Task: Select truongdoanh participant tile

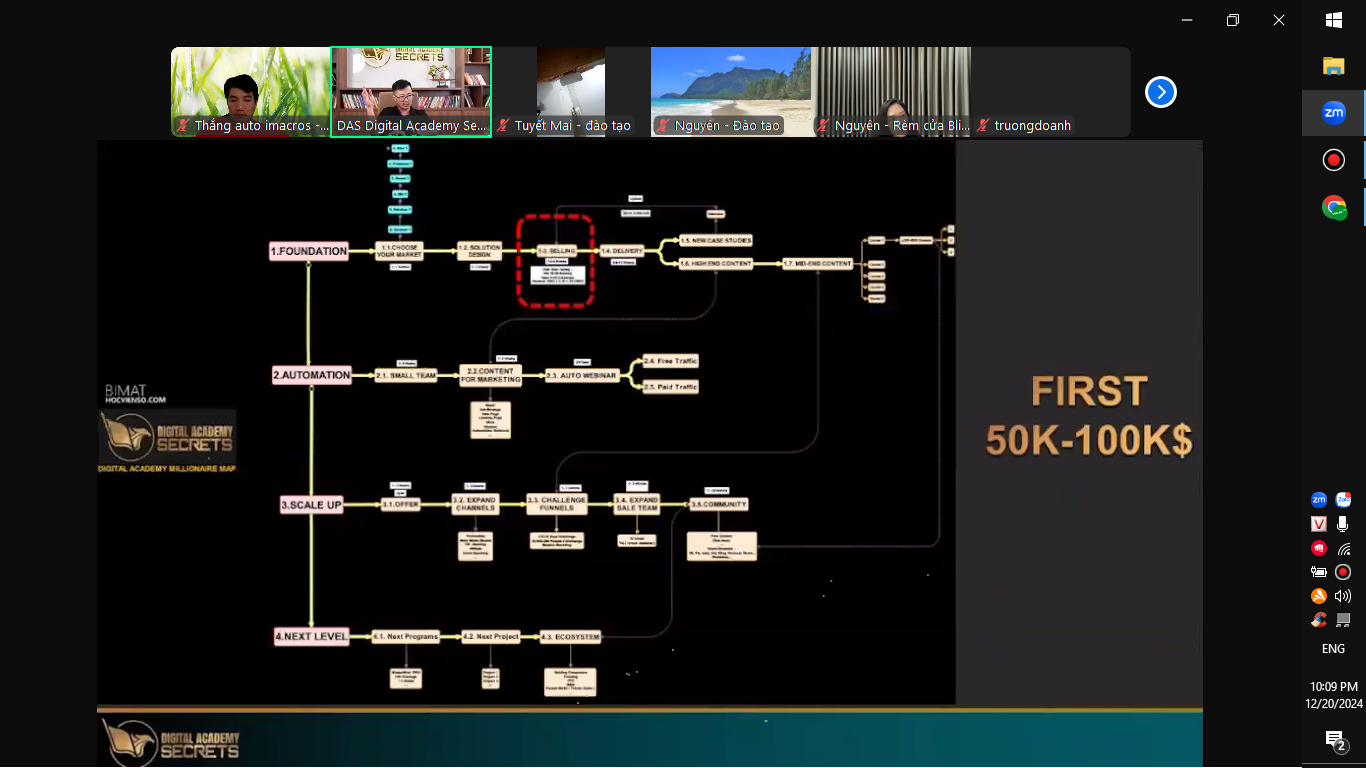Action: click(1051, 92)
